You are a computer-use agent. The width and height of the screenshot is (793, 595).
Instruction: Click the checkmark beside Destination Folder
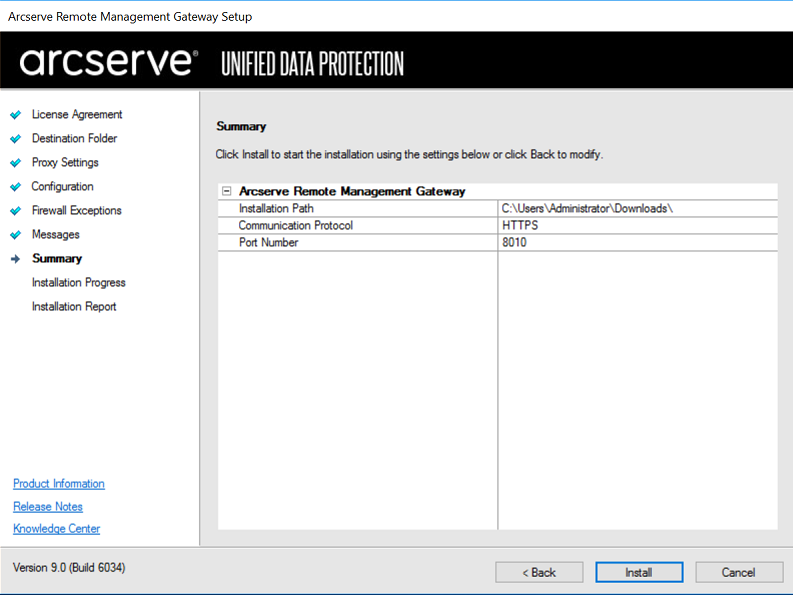(x=16, y=139)
